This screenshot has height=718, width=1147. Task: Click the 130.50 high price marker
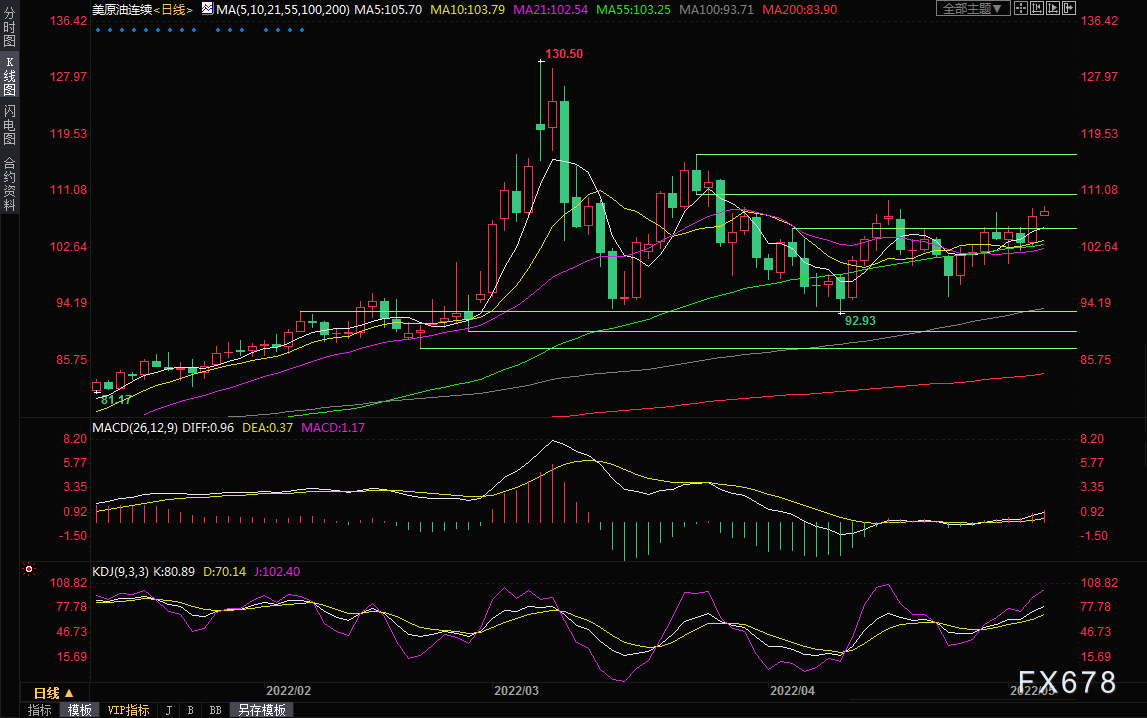tap(564, 54)
